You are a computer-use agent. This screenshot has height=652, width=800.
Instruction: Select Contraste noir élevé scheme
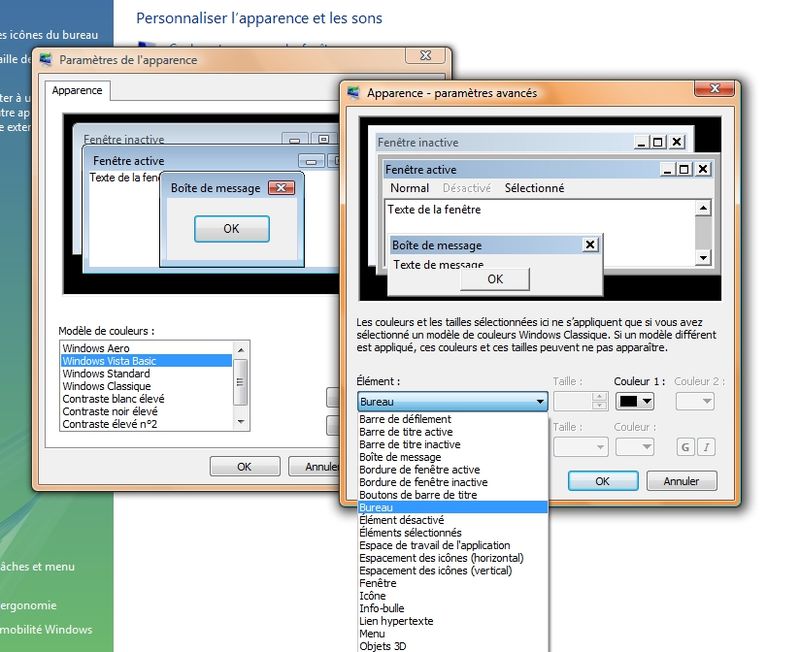coord(146,411)
